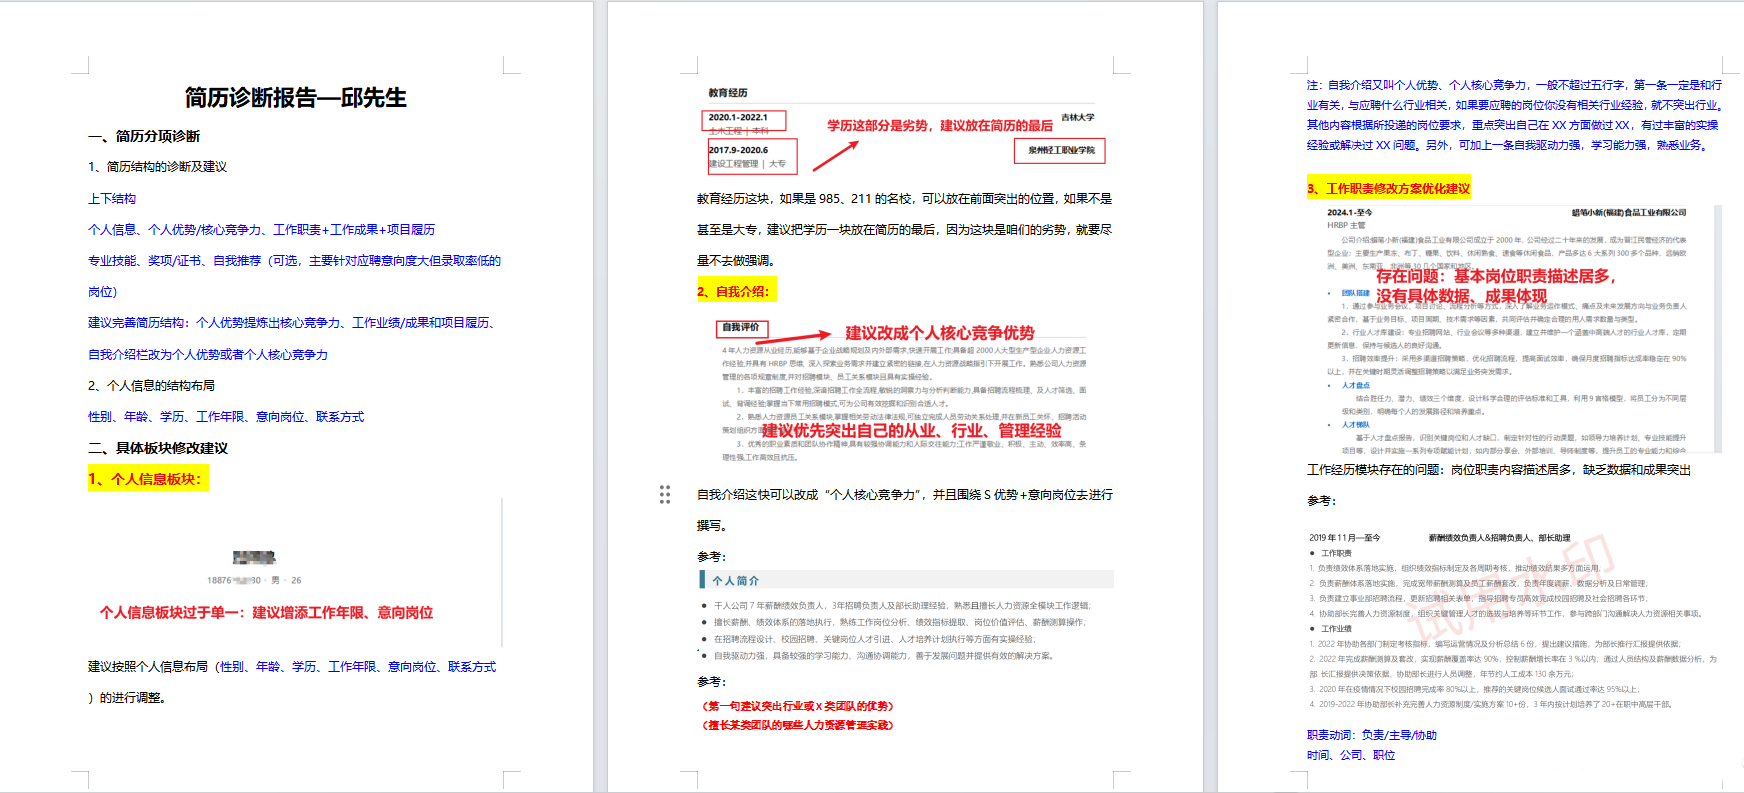Click red line 擅长某类团队的哪些人力资源管理实践
This screenshot has width=1744, height=793.
pyautogui.click(x=798, y=725)
